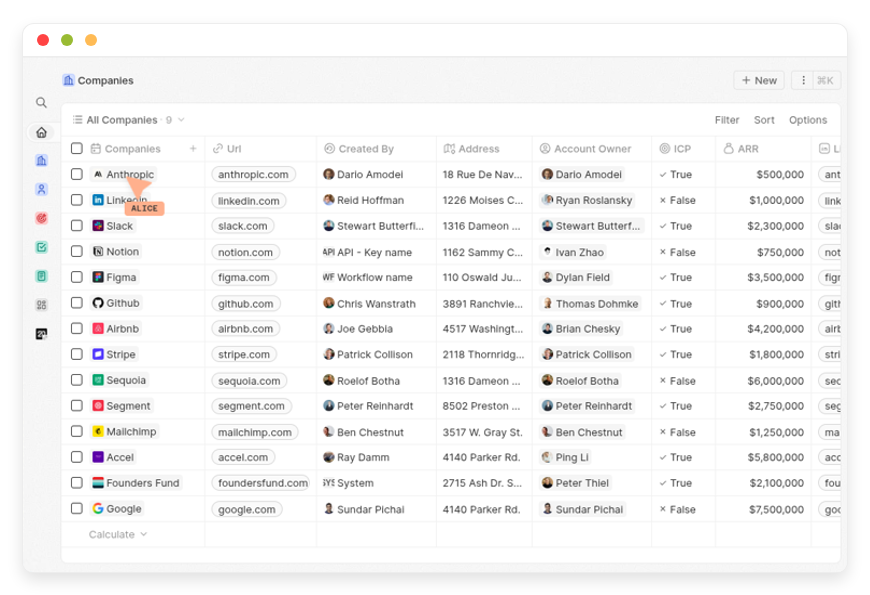
Task: Open the Options menu
Action: coord(808,120)
